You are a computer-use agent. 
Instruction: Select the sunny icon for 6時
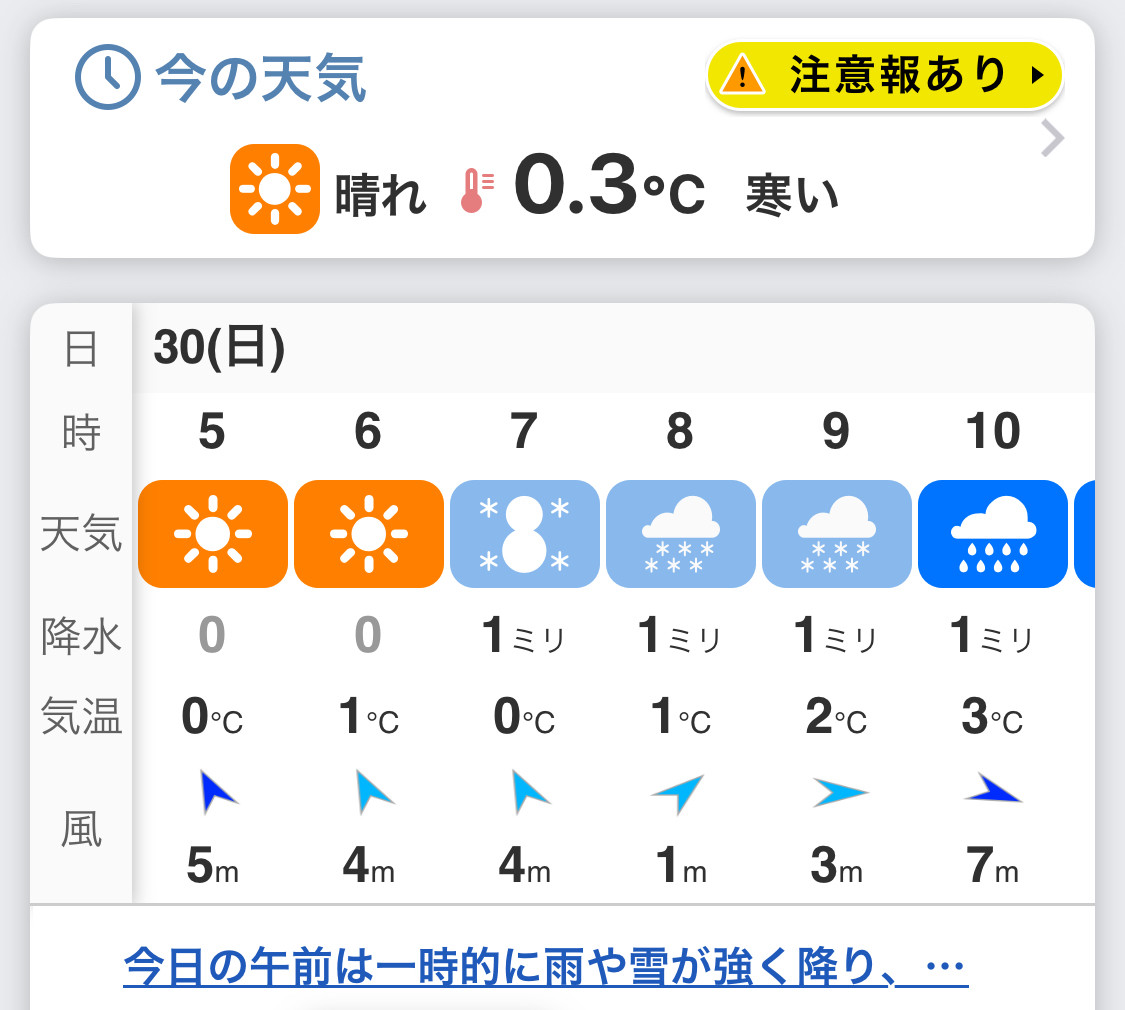369,534
